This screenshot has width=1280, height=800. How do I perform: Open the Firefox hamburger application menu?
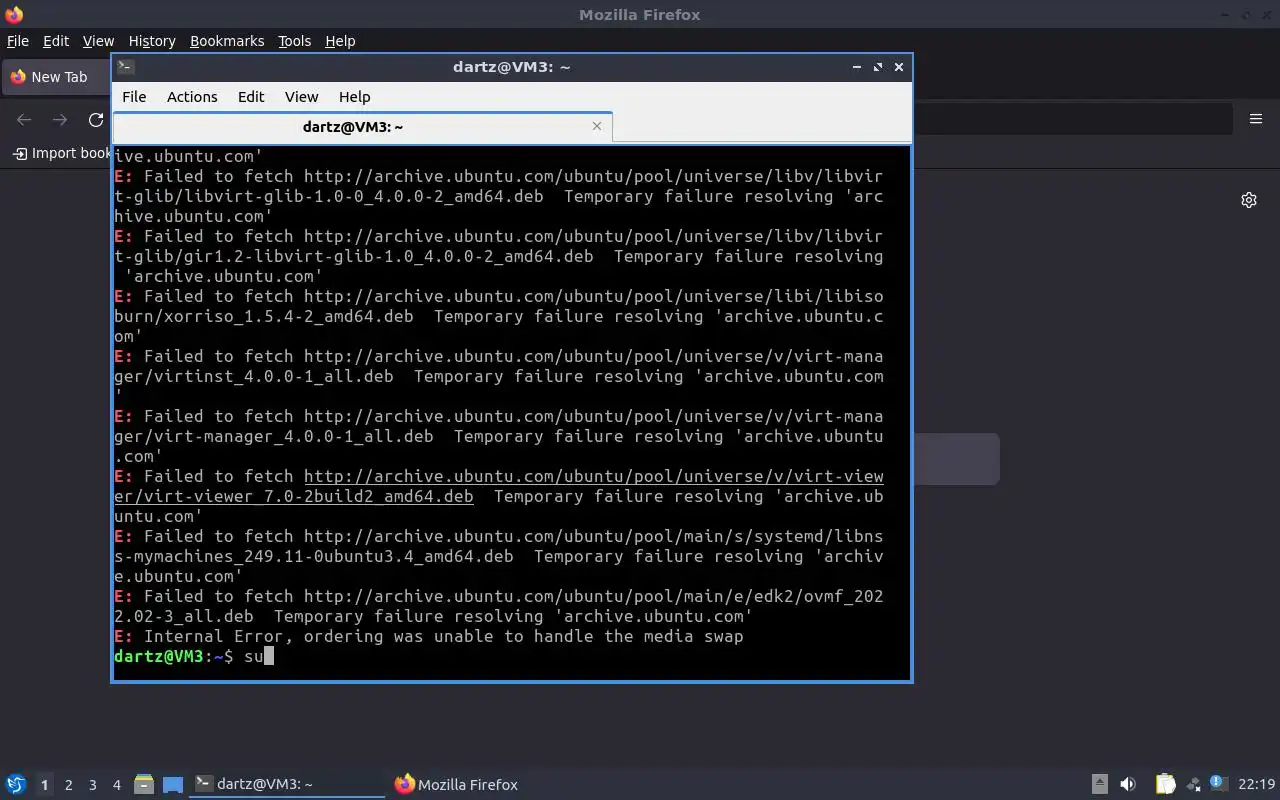1256,119
